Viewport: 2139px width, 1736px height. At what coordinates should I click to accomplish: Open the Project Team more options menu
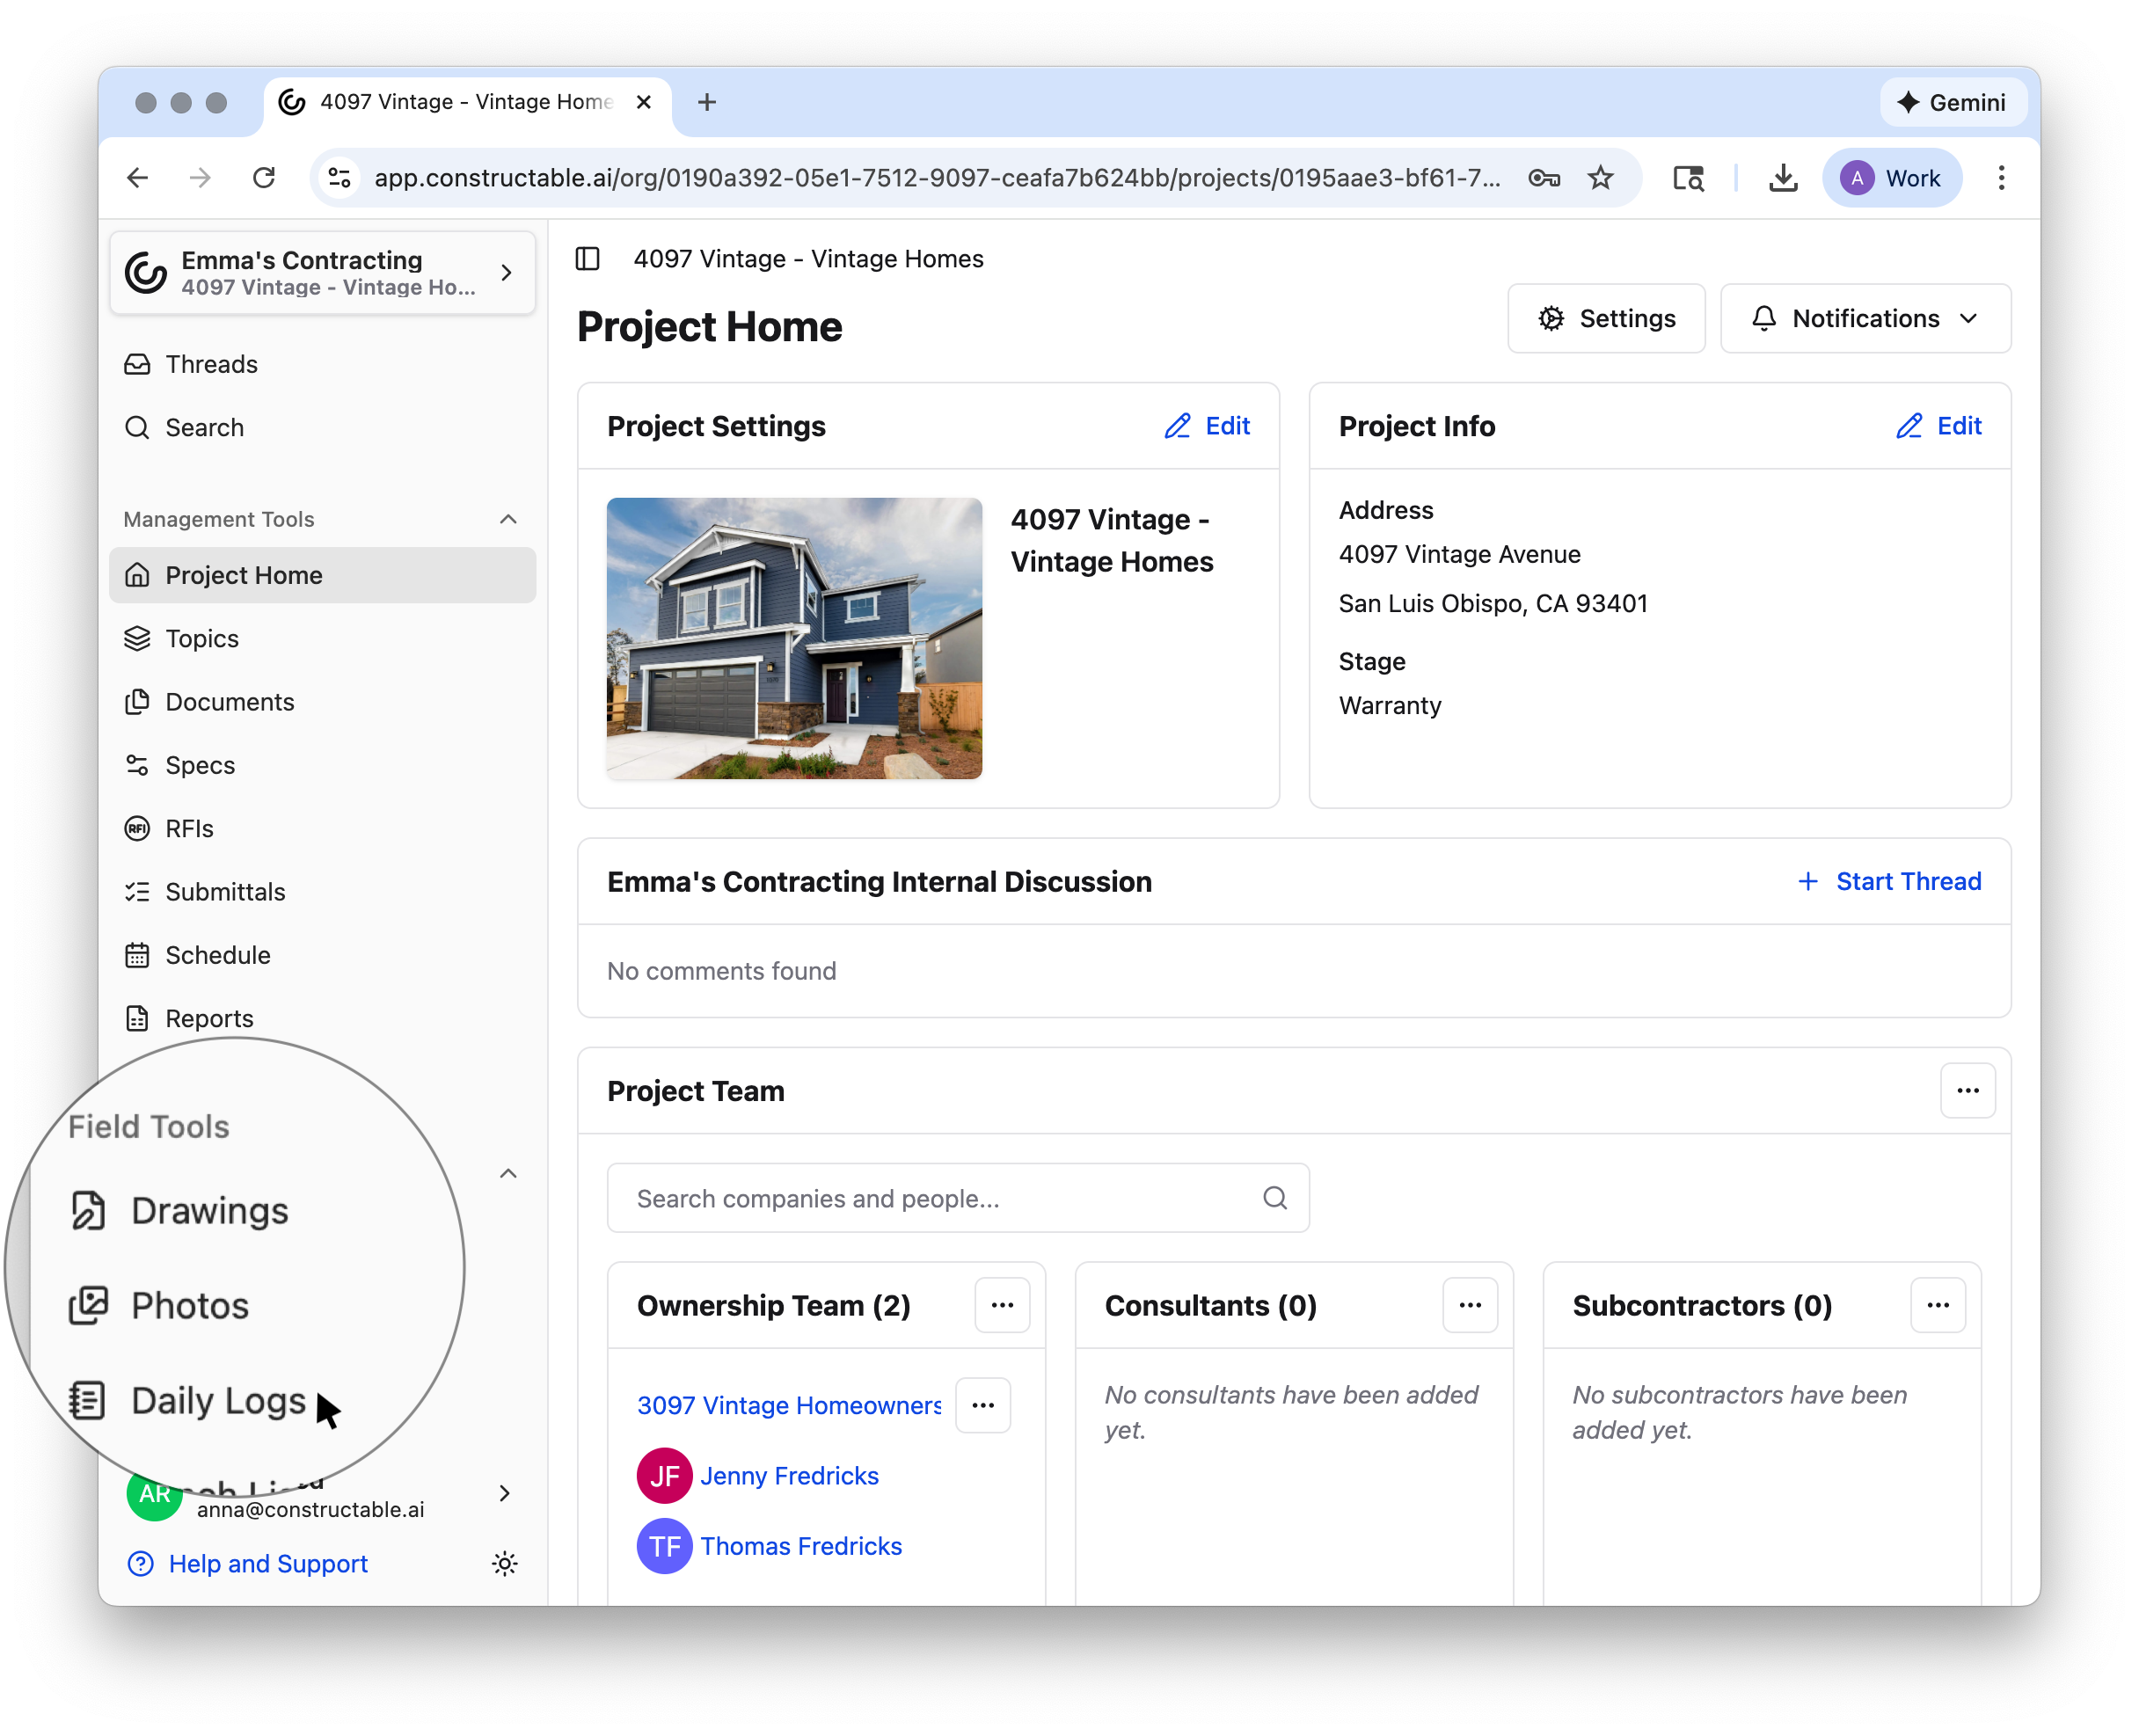click(1967, 1091)
